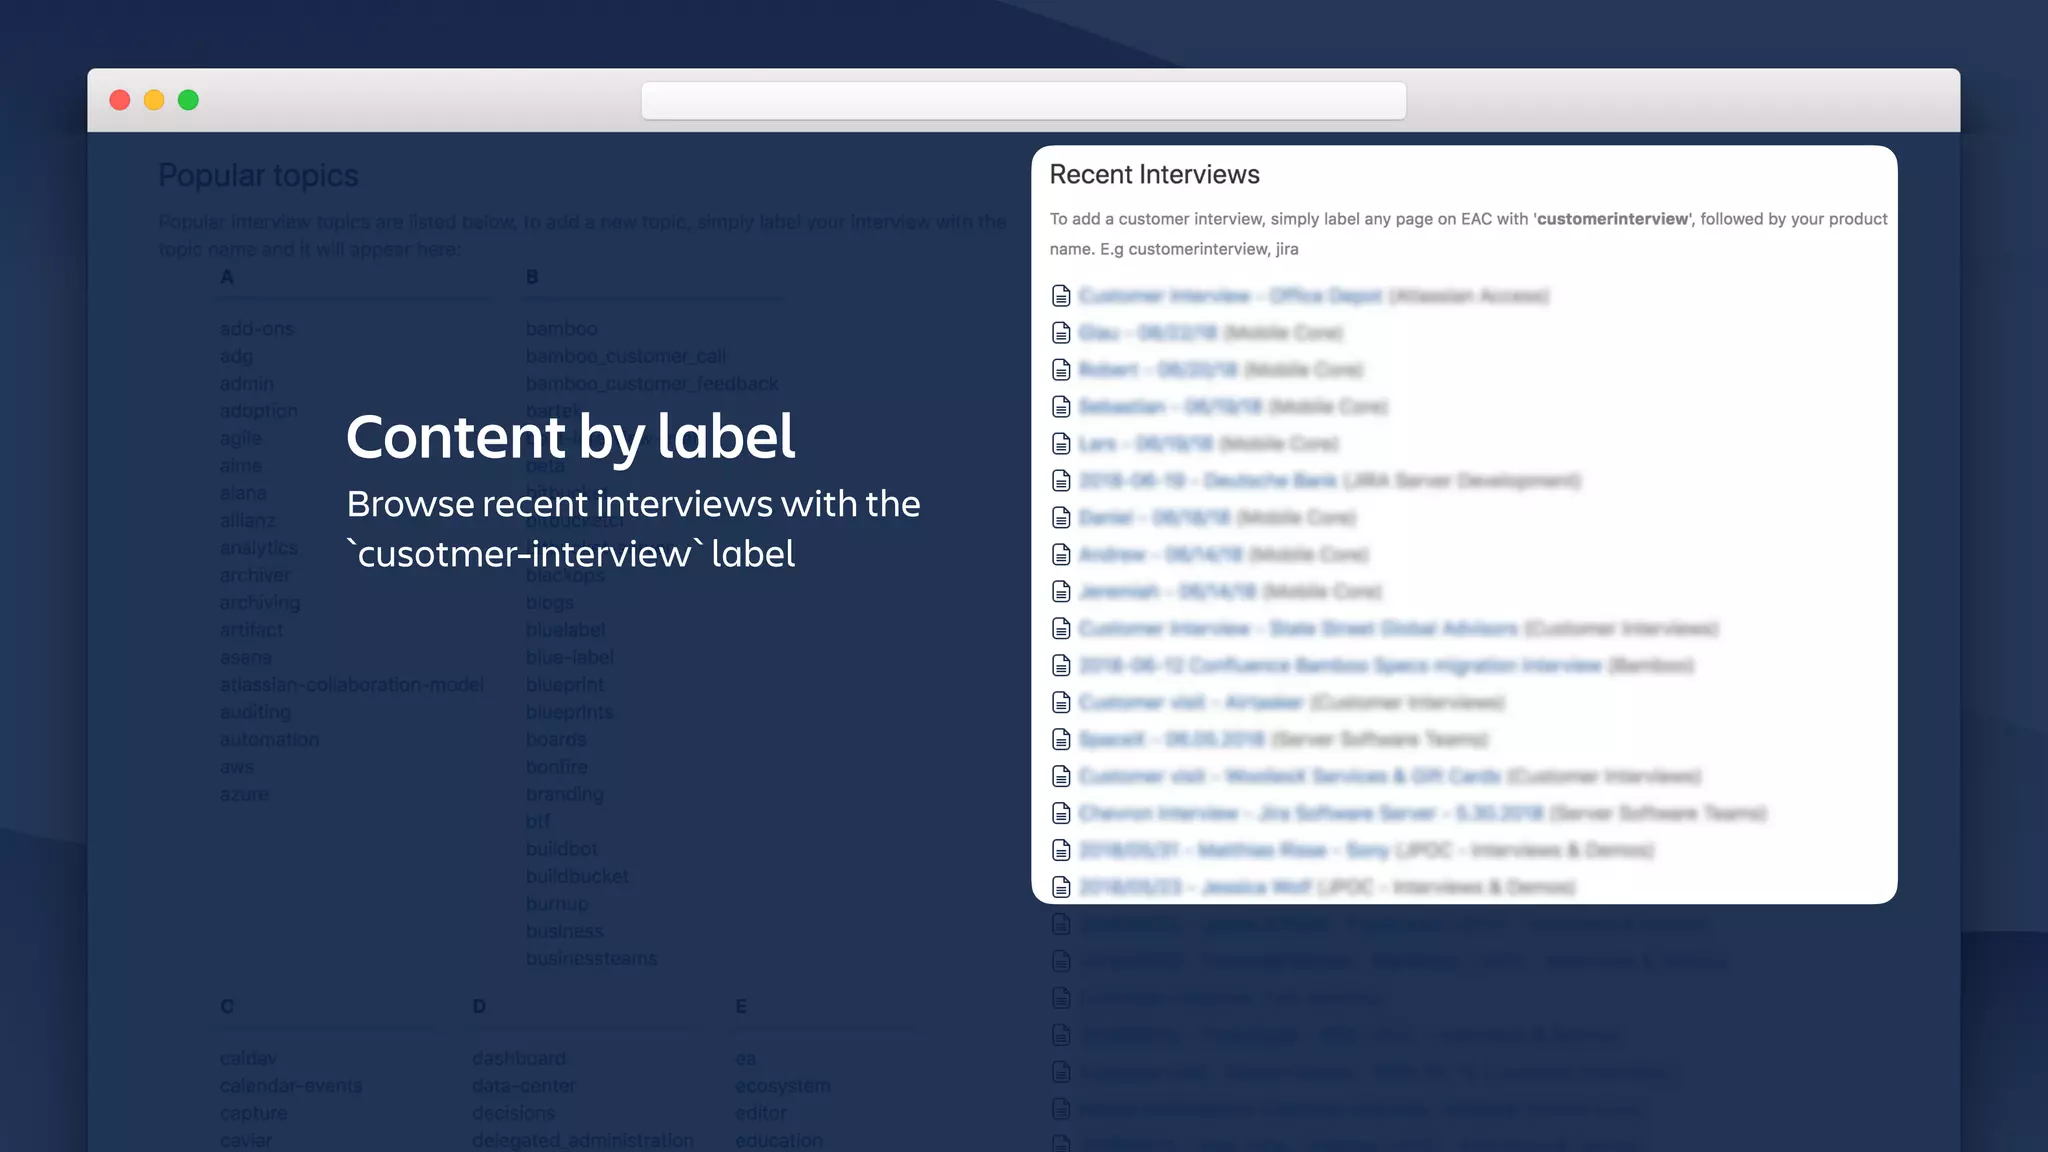
Task: Click page icon beside Lars entry
Action: pyautogui.click(x=1061, y=444)
